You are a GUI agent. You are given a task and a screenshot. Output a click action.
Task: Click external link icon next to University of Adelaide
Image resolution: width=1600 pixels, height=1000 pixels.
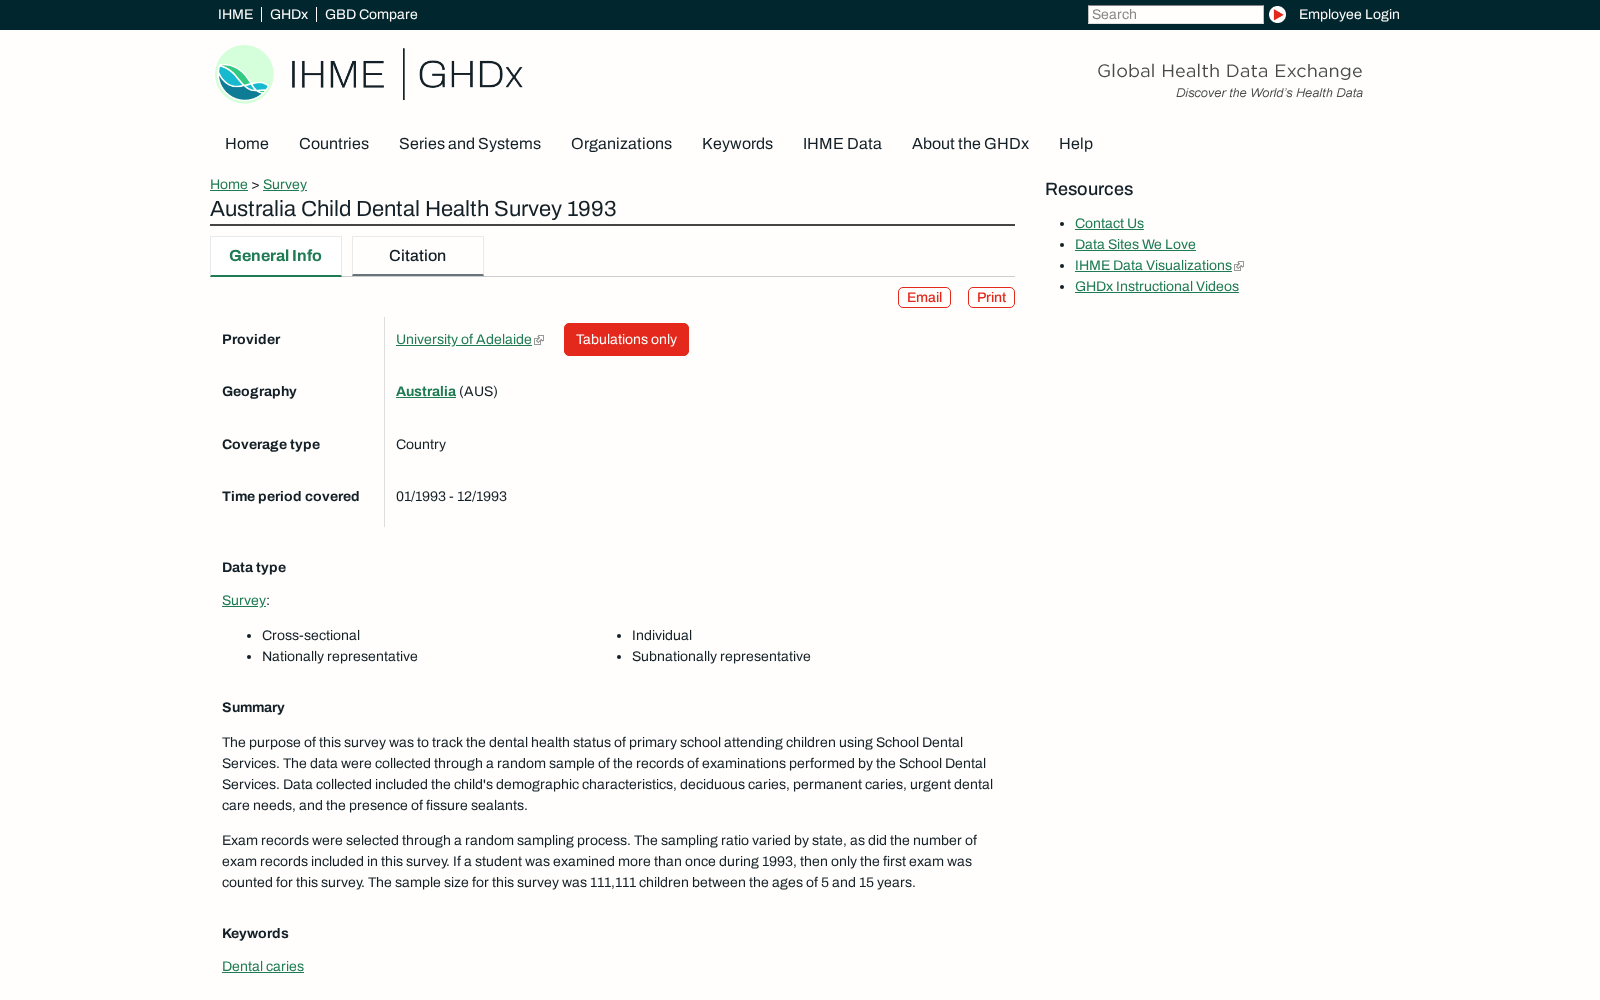540,340
